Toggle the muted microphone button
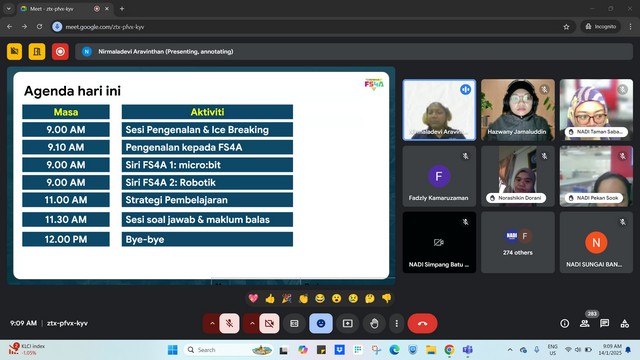 229,323
